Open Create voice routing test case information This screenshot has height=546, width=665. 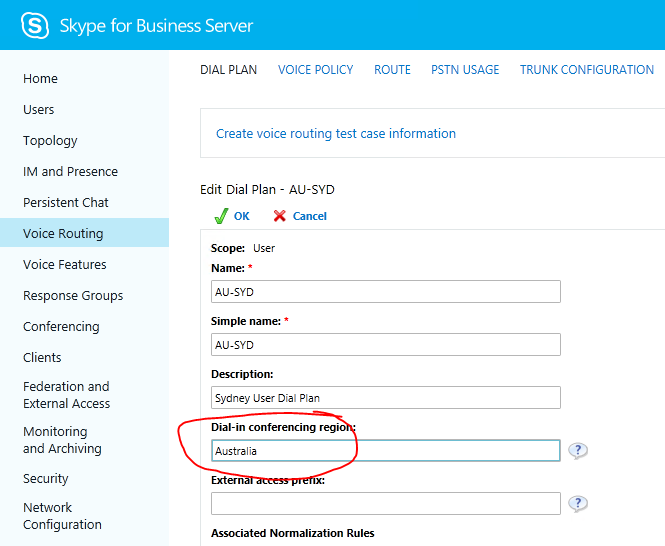click(x=336, y=134)
